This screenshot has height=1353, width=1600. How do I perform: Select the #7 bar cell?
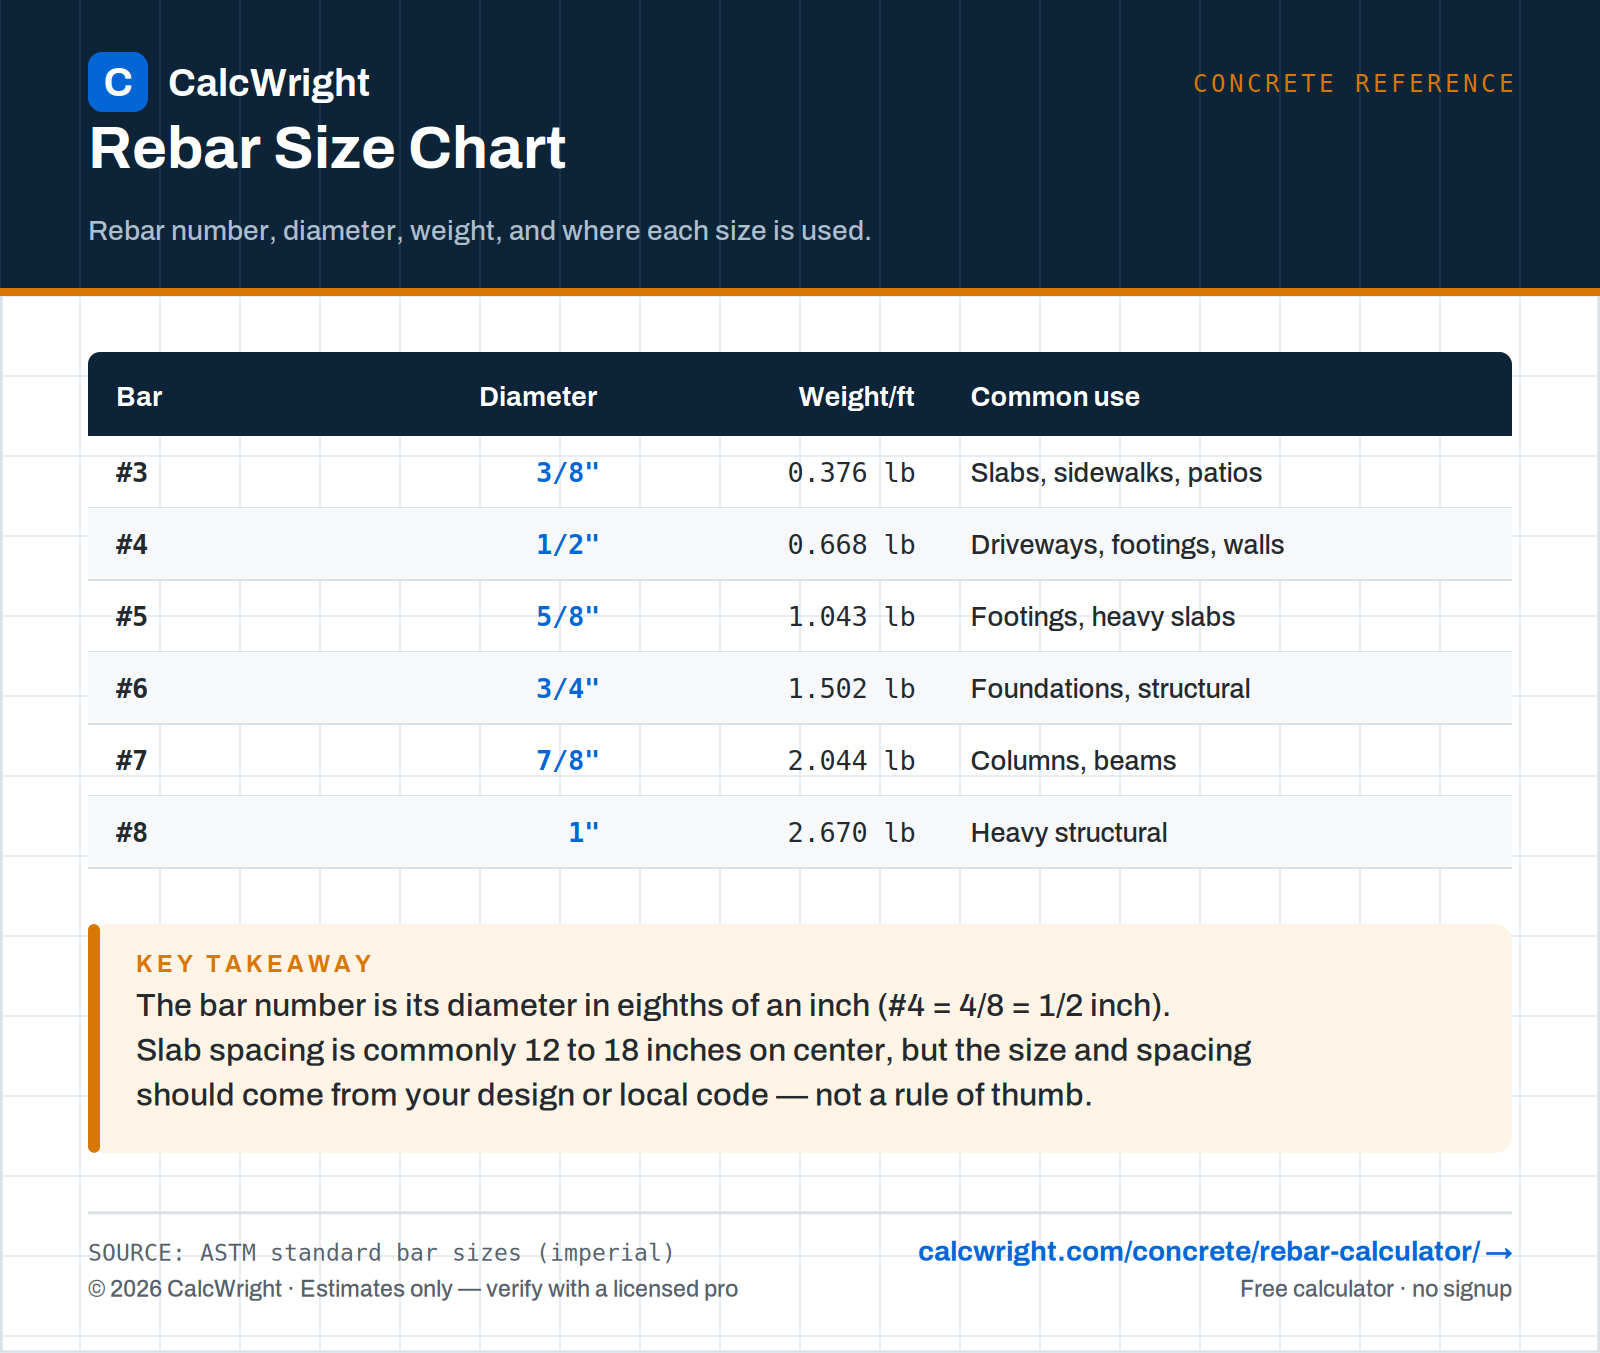pos(132,760)
